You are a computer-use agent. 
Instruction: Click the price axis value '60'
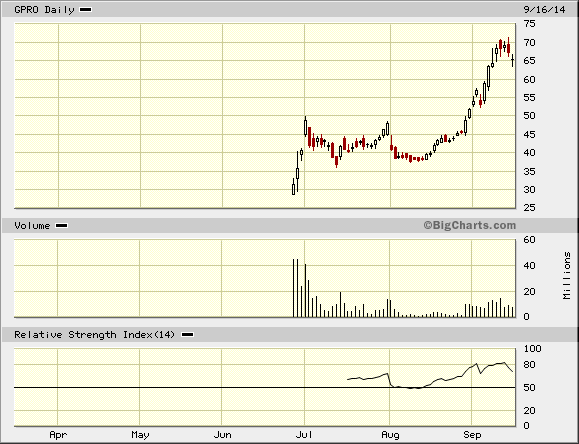pyautogui.click(x=530, y=79)
